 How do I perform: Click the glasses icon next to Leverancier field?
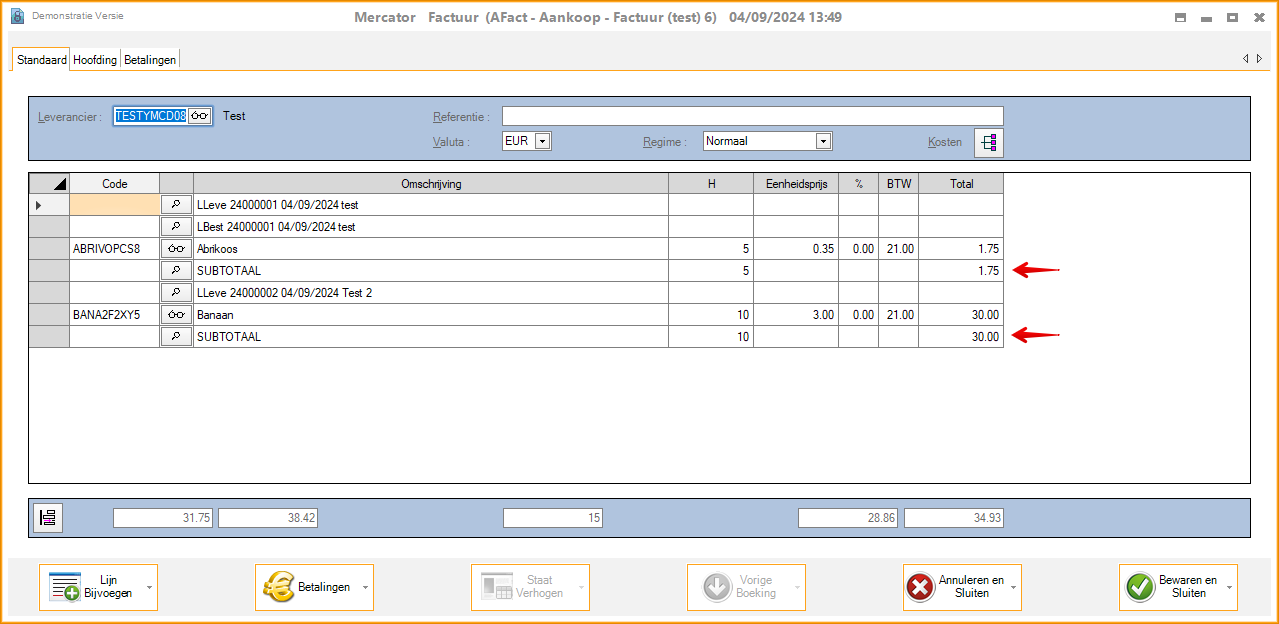200,116
